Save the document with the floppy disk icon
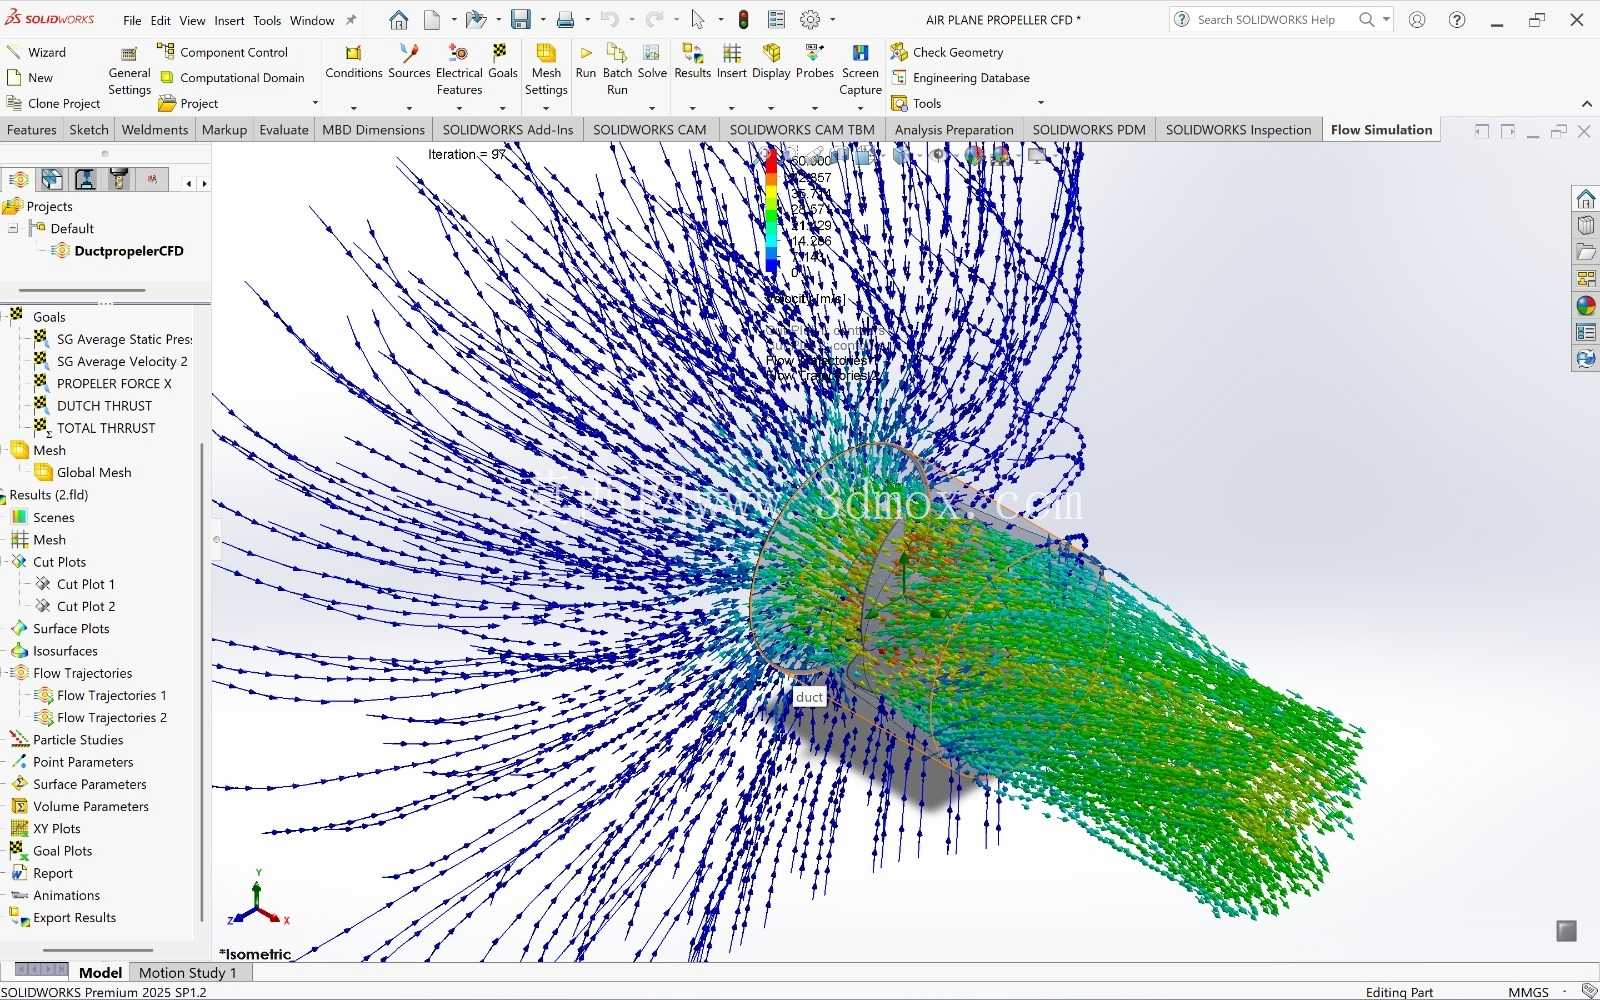 521,20
